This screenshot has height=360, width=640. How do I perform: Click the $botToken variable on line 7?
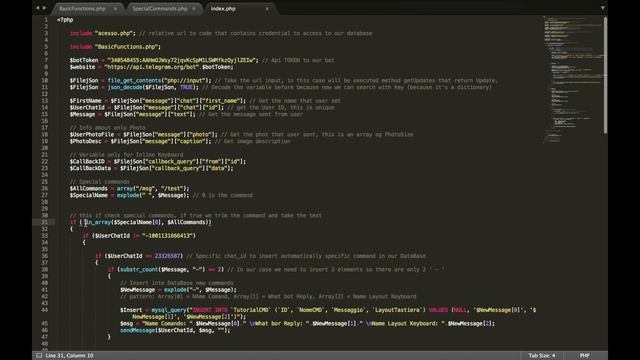tap(84, 60)
